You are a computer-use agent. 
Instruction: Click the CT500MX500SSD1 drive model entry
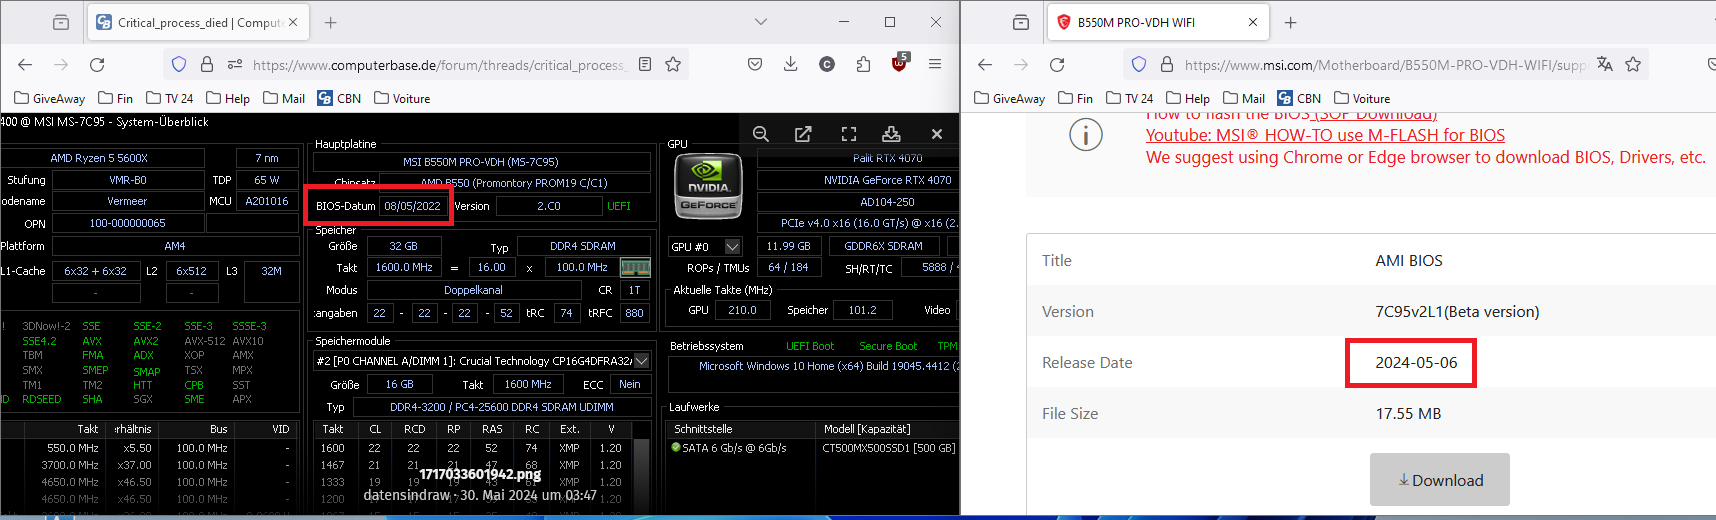tap(888, 448)
